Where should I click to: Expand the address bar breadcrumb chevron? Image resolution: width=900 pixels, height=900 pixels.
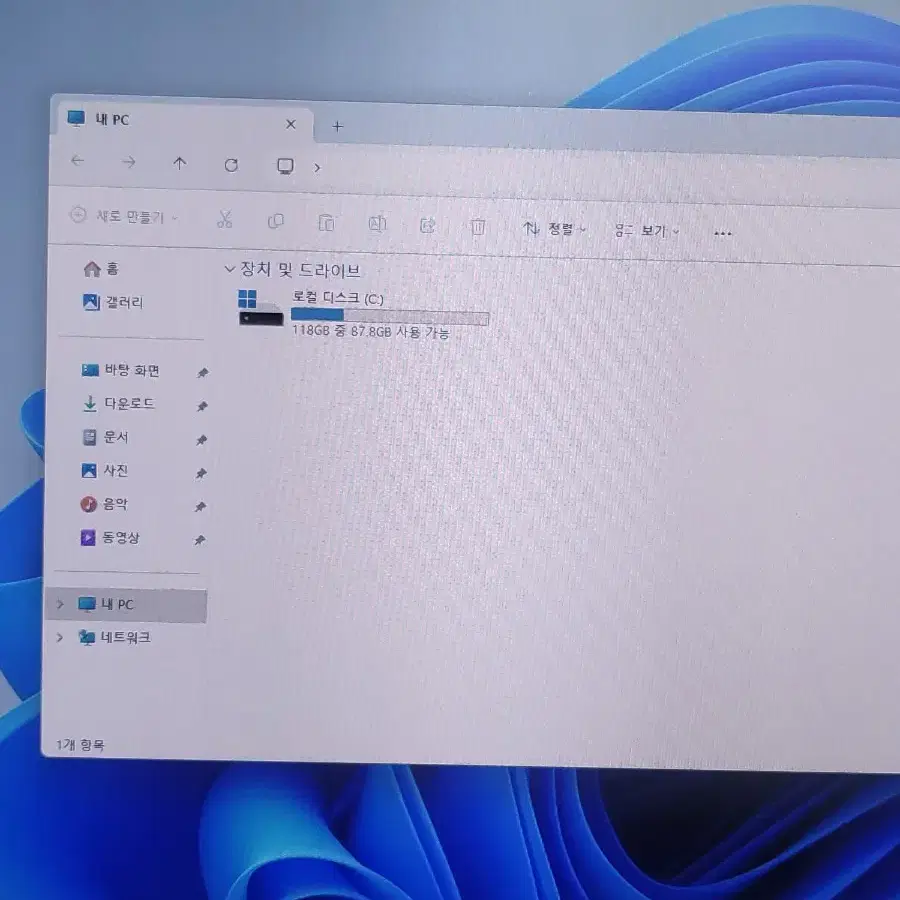pos(317,168)
